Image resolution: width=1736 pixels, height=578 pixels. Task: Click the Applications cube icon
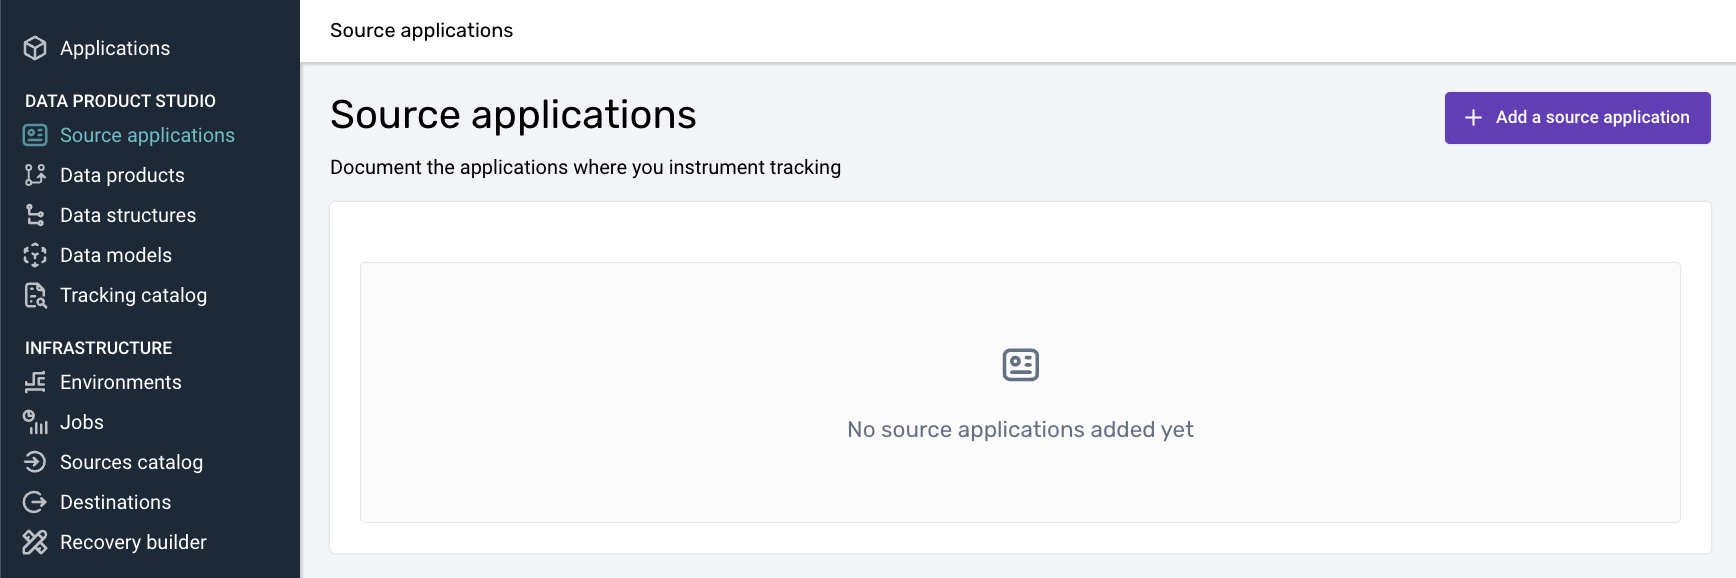[35, 48]
